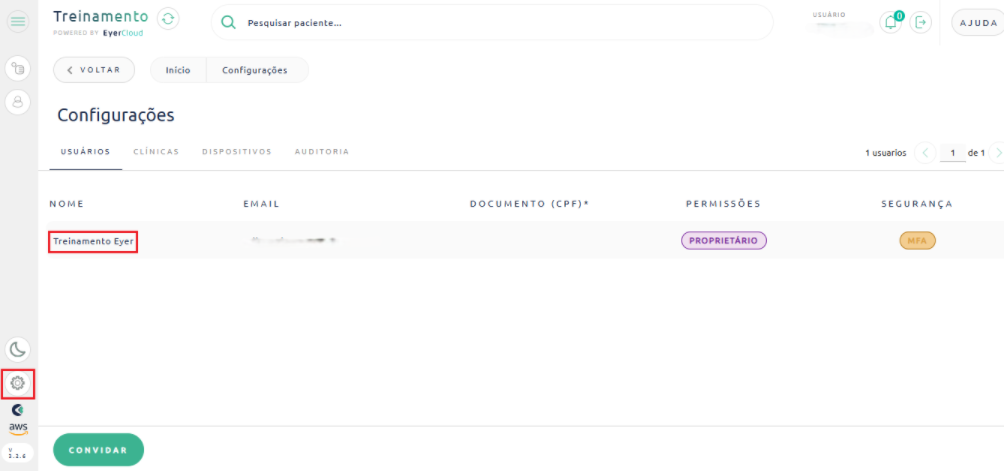Viewport: 1004px width, 471px height.
Task: Click the Eyer logo icon above AWS
Action: [18, 409]
